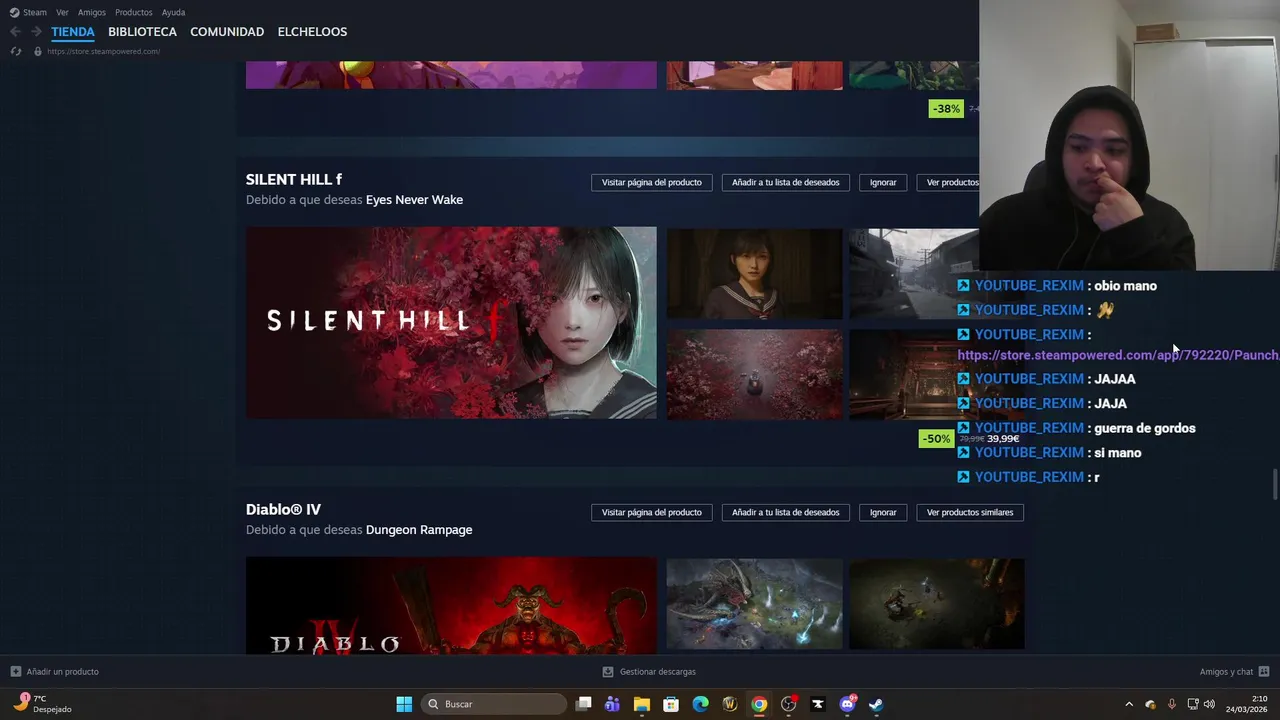
Task: Open the network tray icon
Action: [1193, 704]
